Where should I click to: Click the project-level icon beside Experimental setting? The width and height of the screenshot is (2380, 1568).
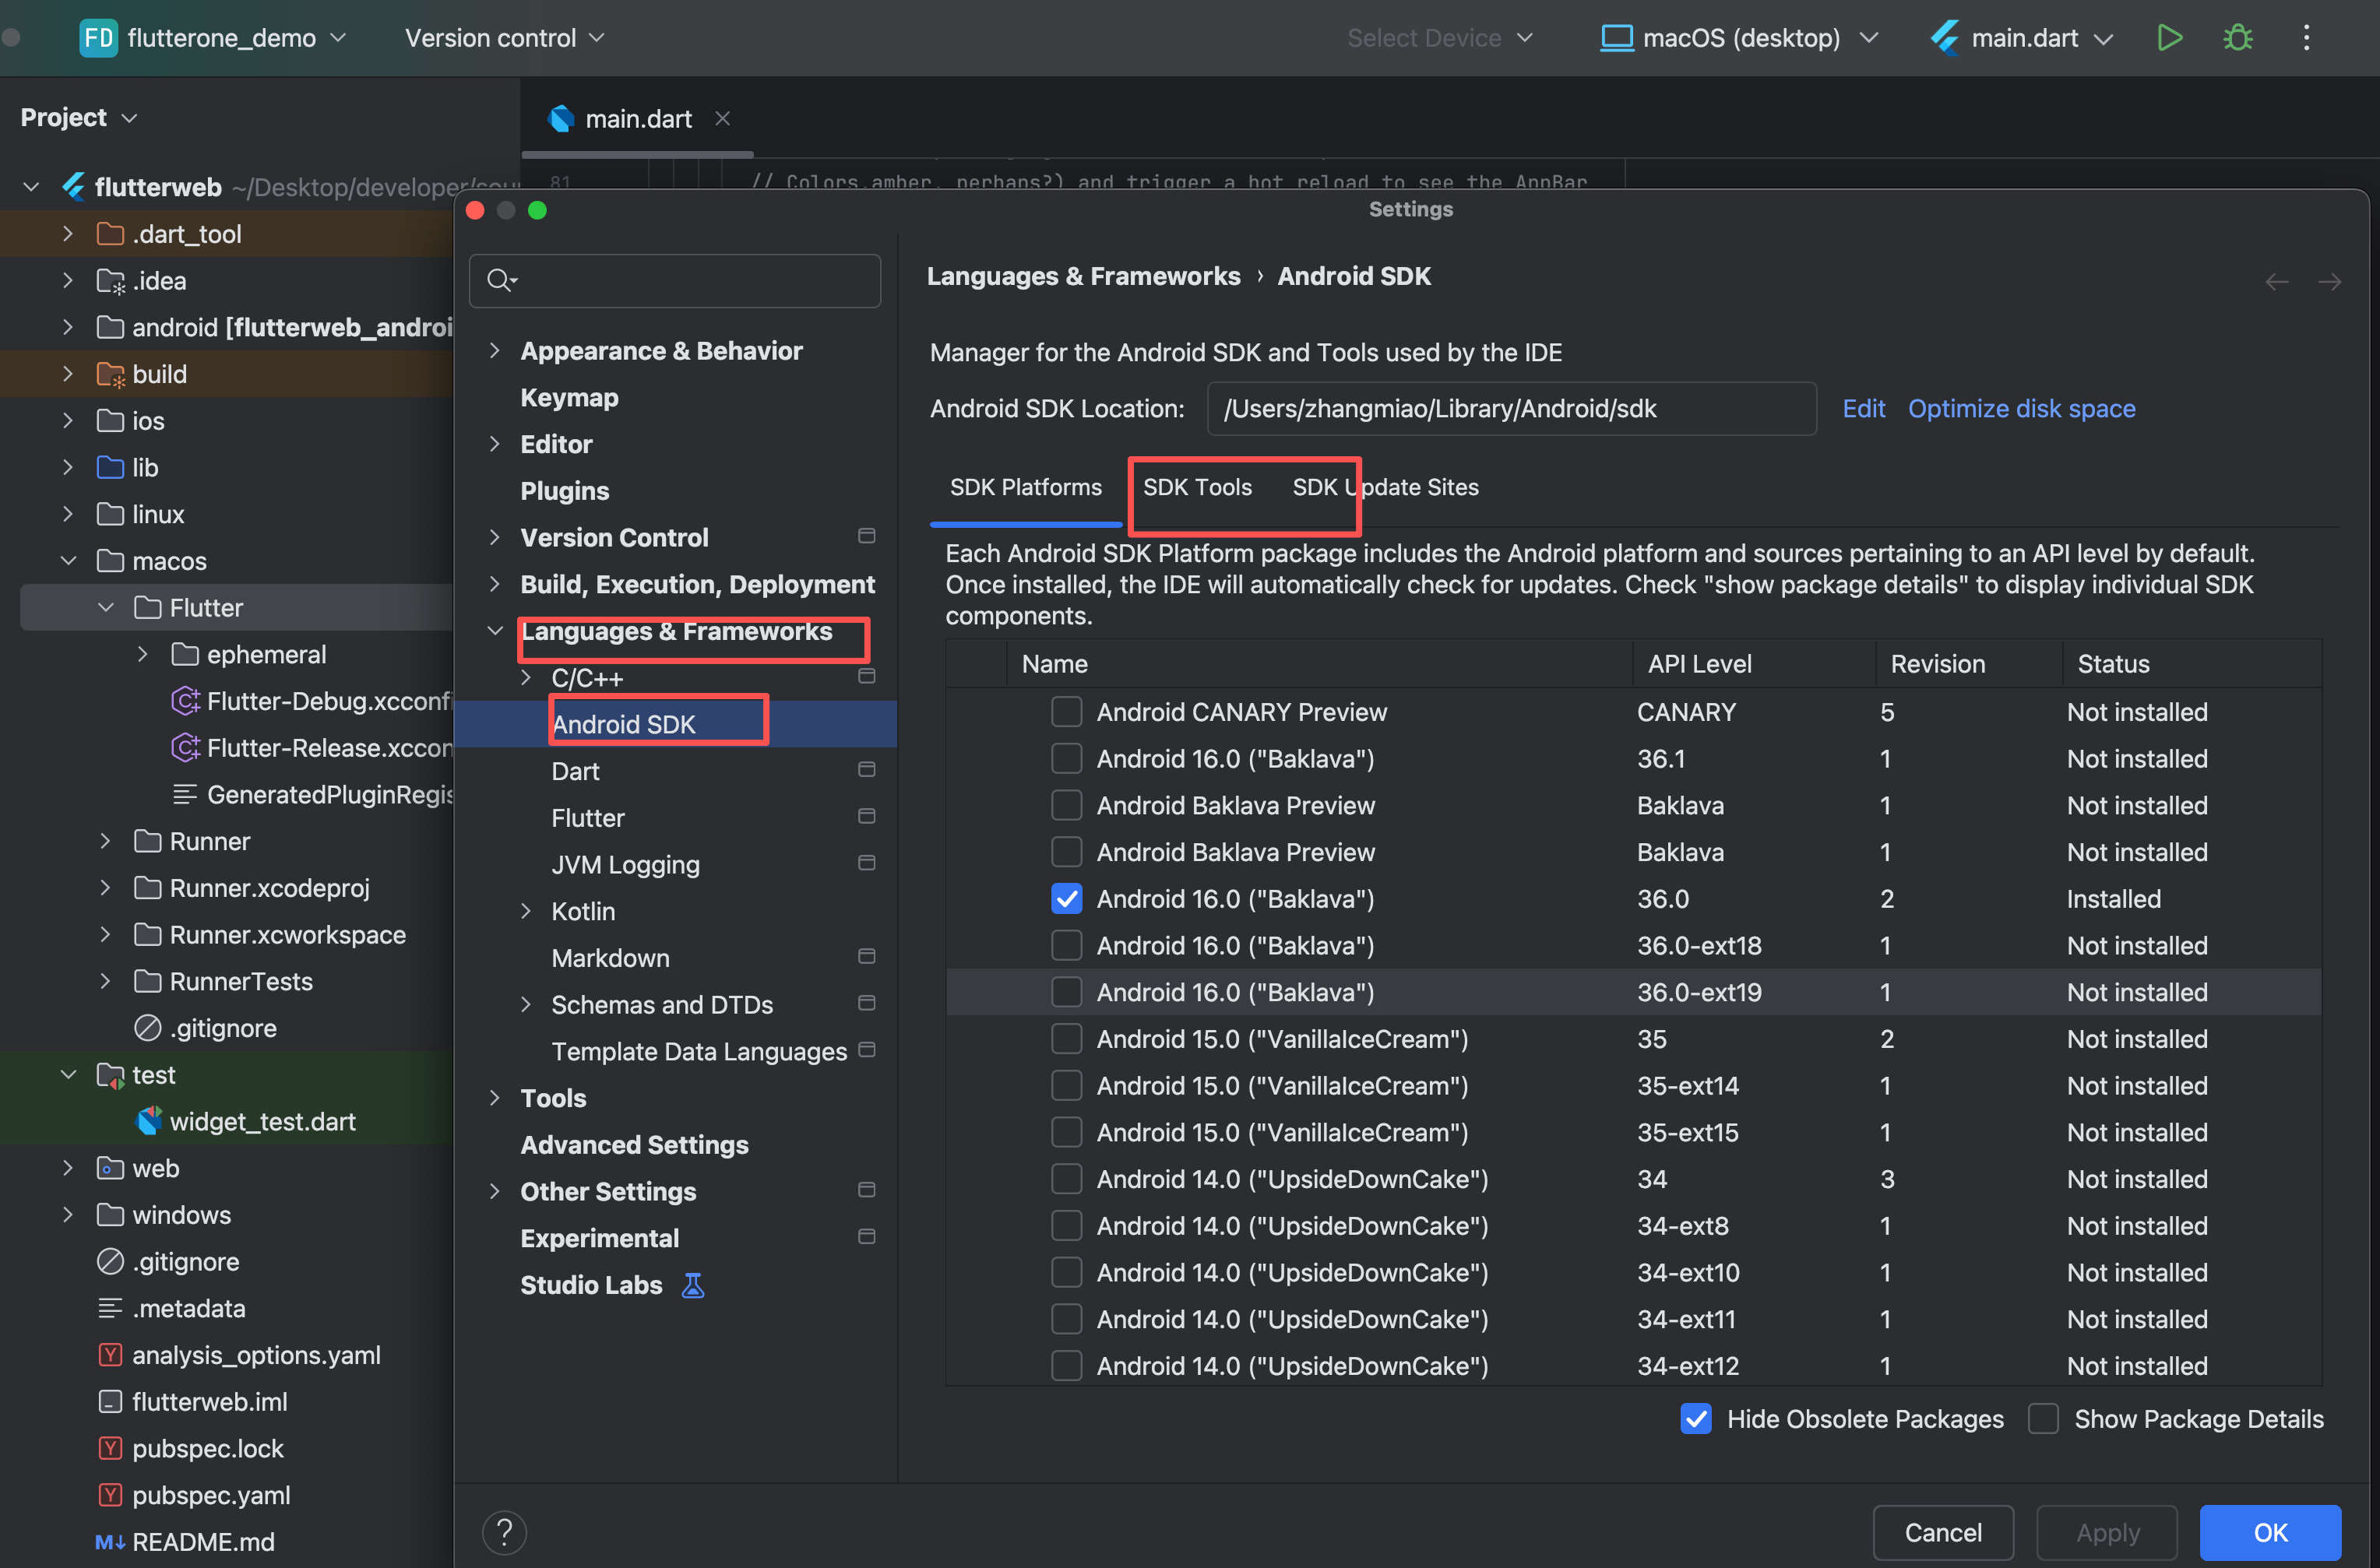pos(867,1237)
